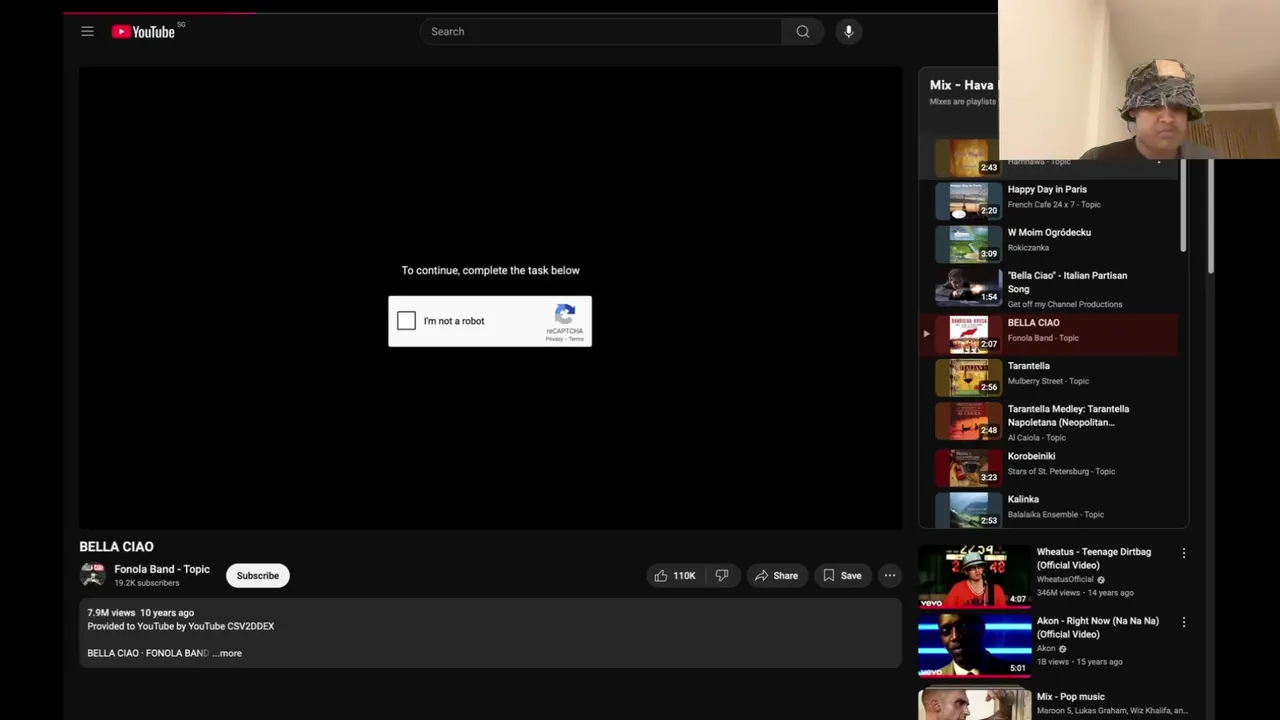The height and width of the screenshot is (720, 1280).
Task: Subscribe to Fonola Band - Topic
Action: pyautogui.click(x=257, y=575)
